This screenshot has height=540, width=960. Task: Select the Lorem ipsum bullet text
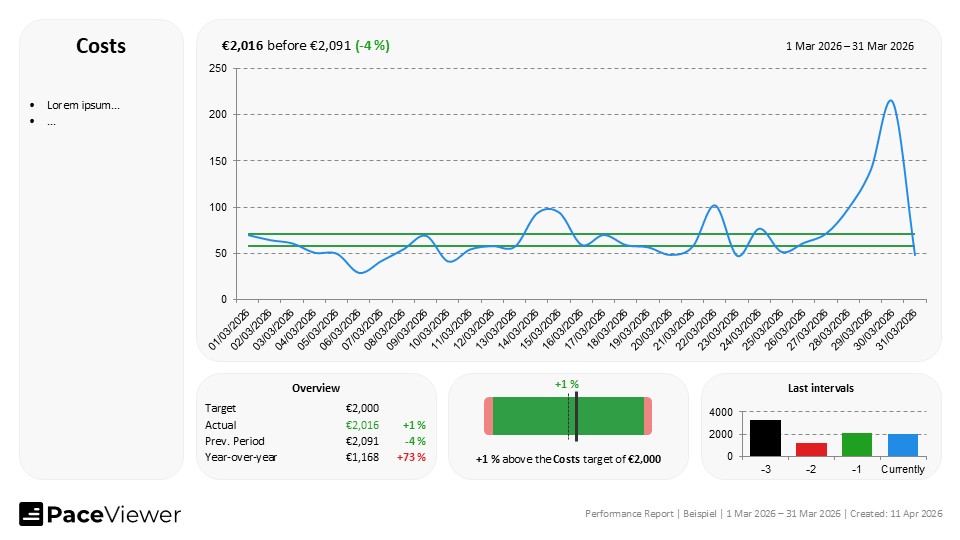pos(83,105)
